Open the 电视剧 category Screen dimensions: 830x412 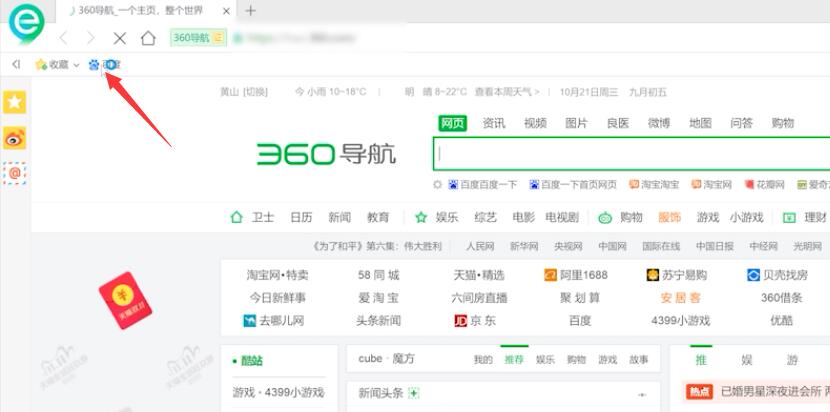point(562,217)
